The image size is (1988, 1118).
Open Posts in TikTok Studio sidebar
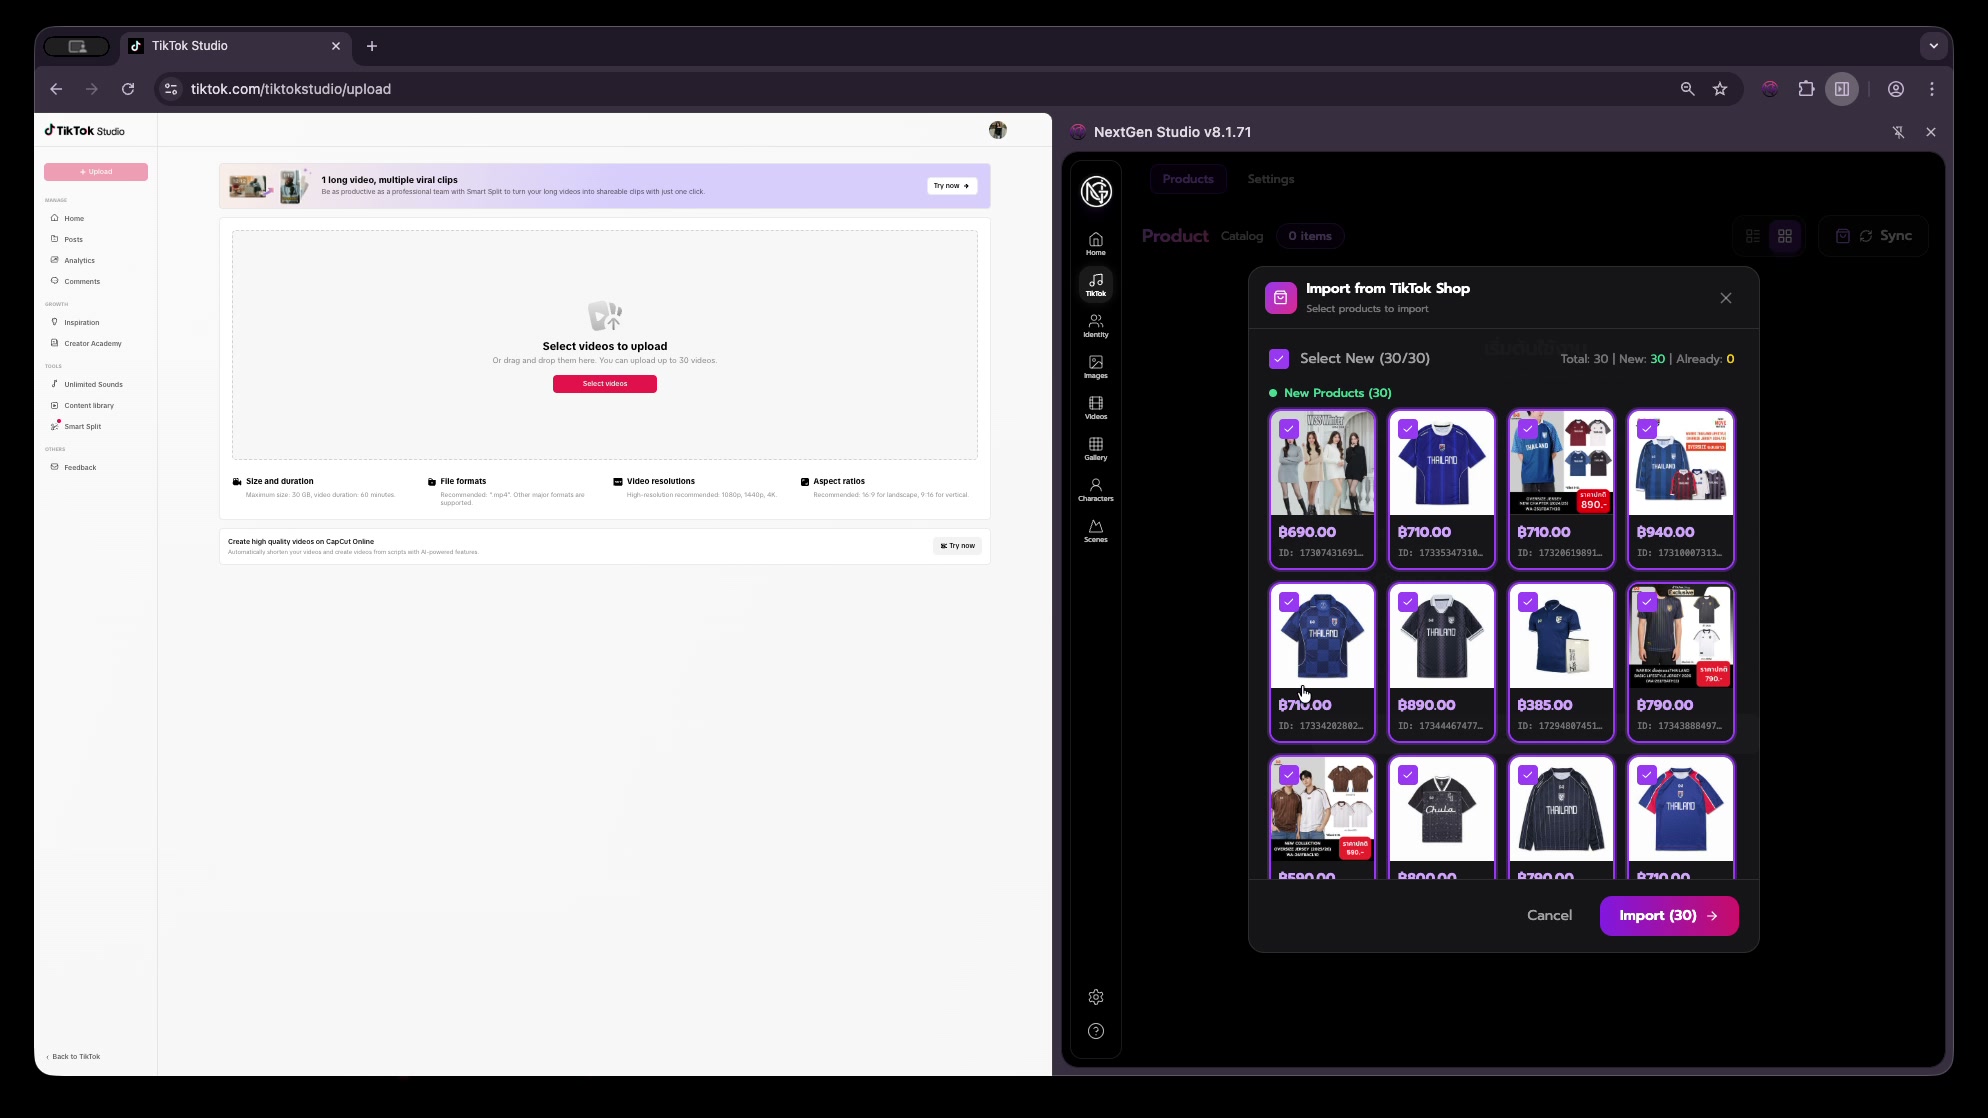pos(74,239)
